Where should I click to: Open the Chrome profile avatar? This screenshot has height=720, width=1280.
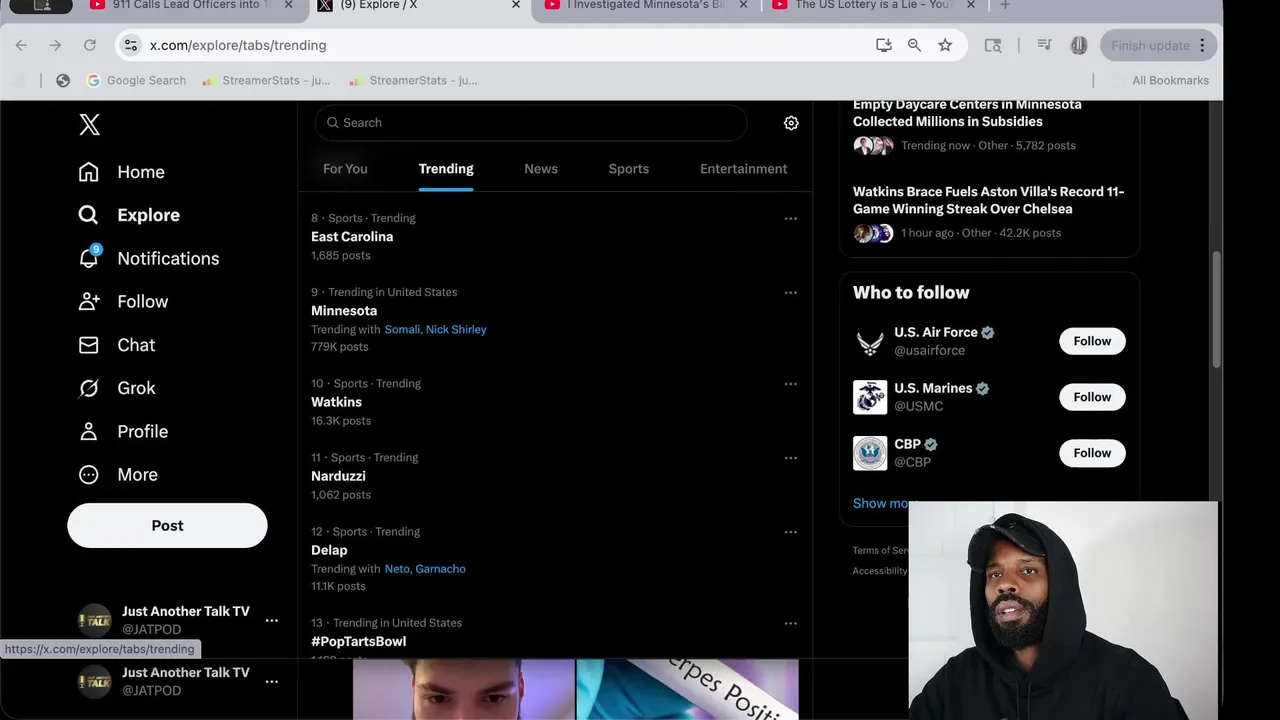coord(1079,45)
